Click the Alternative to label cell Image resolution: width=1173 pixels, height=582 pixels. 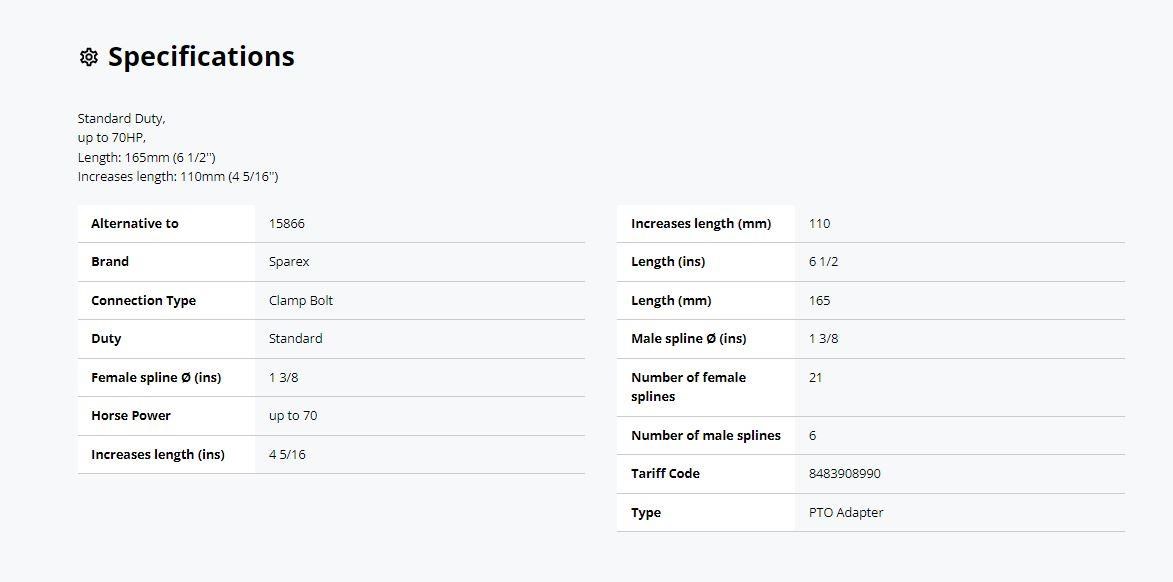pyautogui.click(x=166, y=224)
